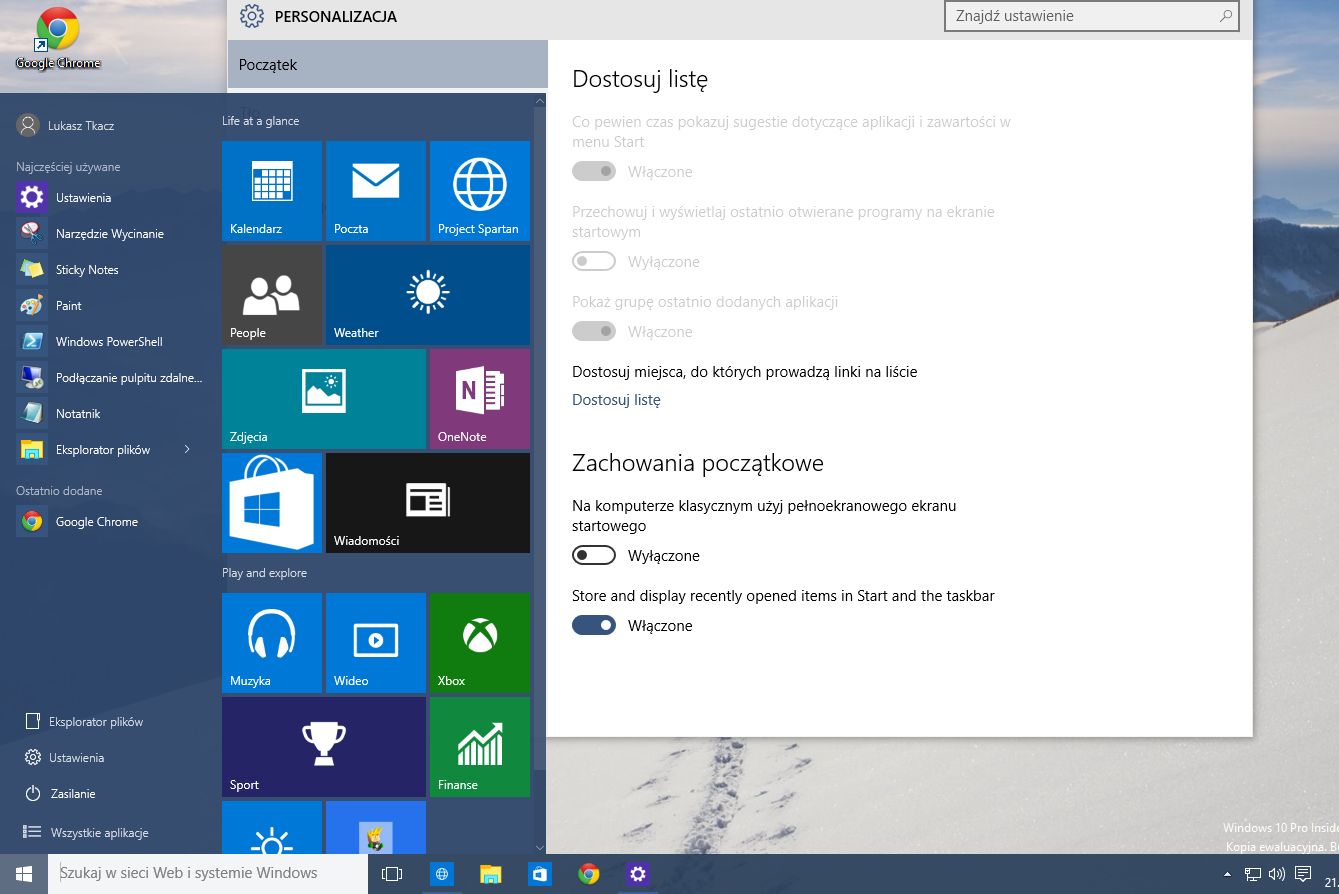Open the Finanse tile
This screenshot has width=1339, height=894.
(480, 747)
